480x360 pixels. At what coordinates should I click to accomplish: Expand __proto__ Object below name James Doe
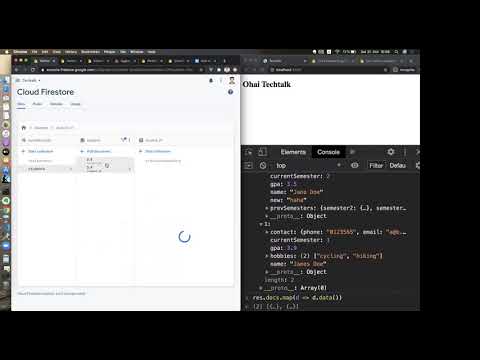(267, 272)
